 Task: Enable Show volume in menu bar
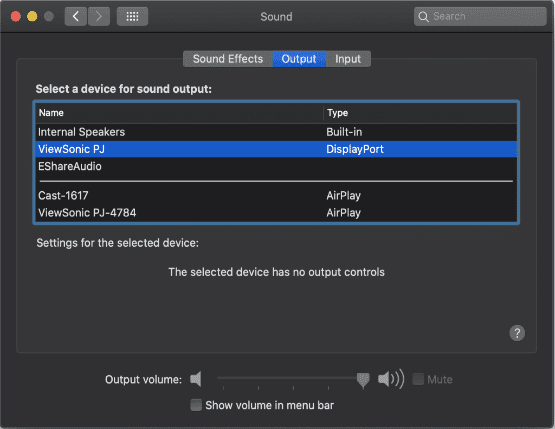pyautogui.click(x=196, y=405)
